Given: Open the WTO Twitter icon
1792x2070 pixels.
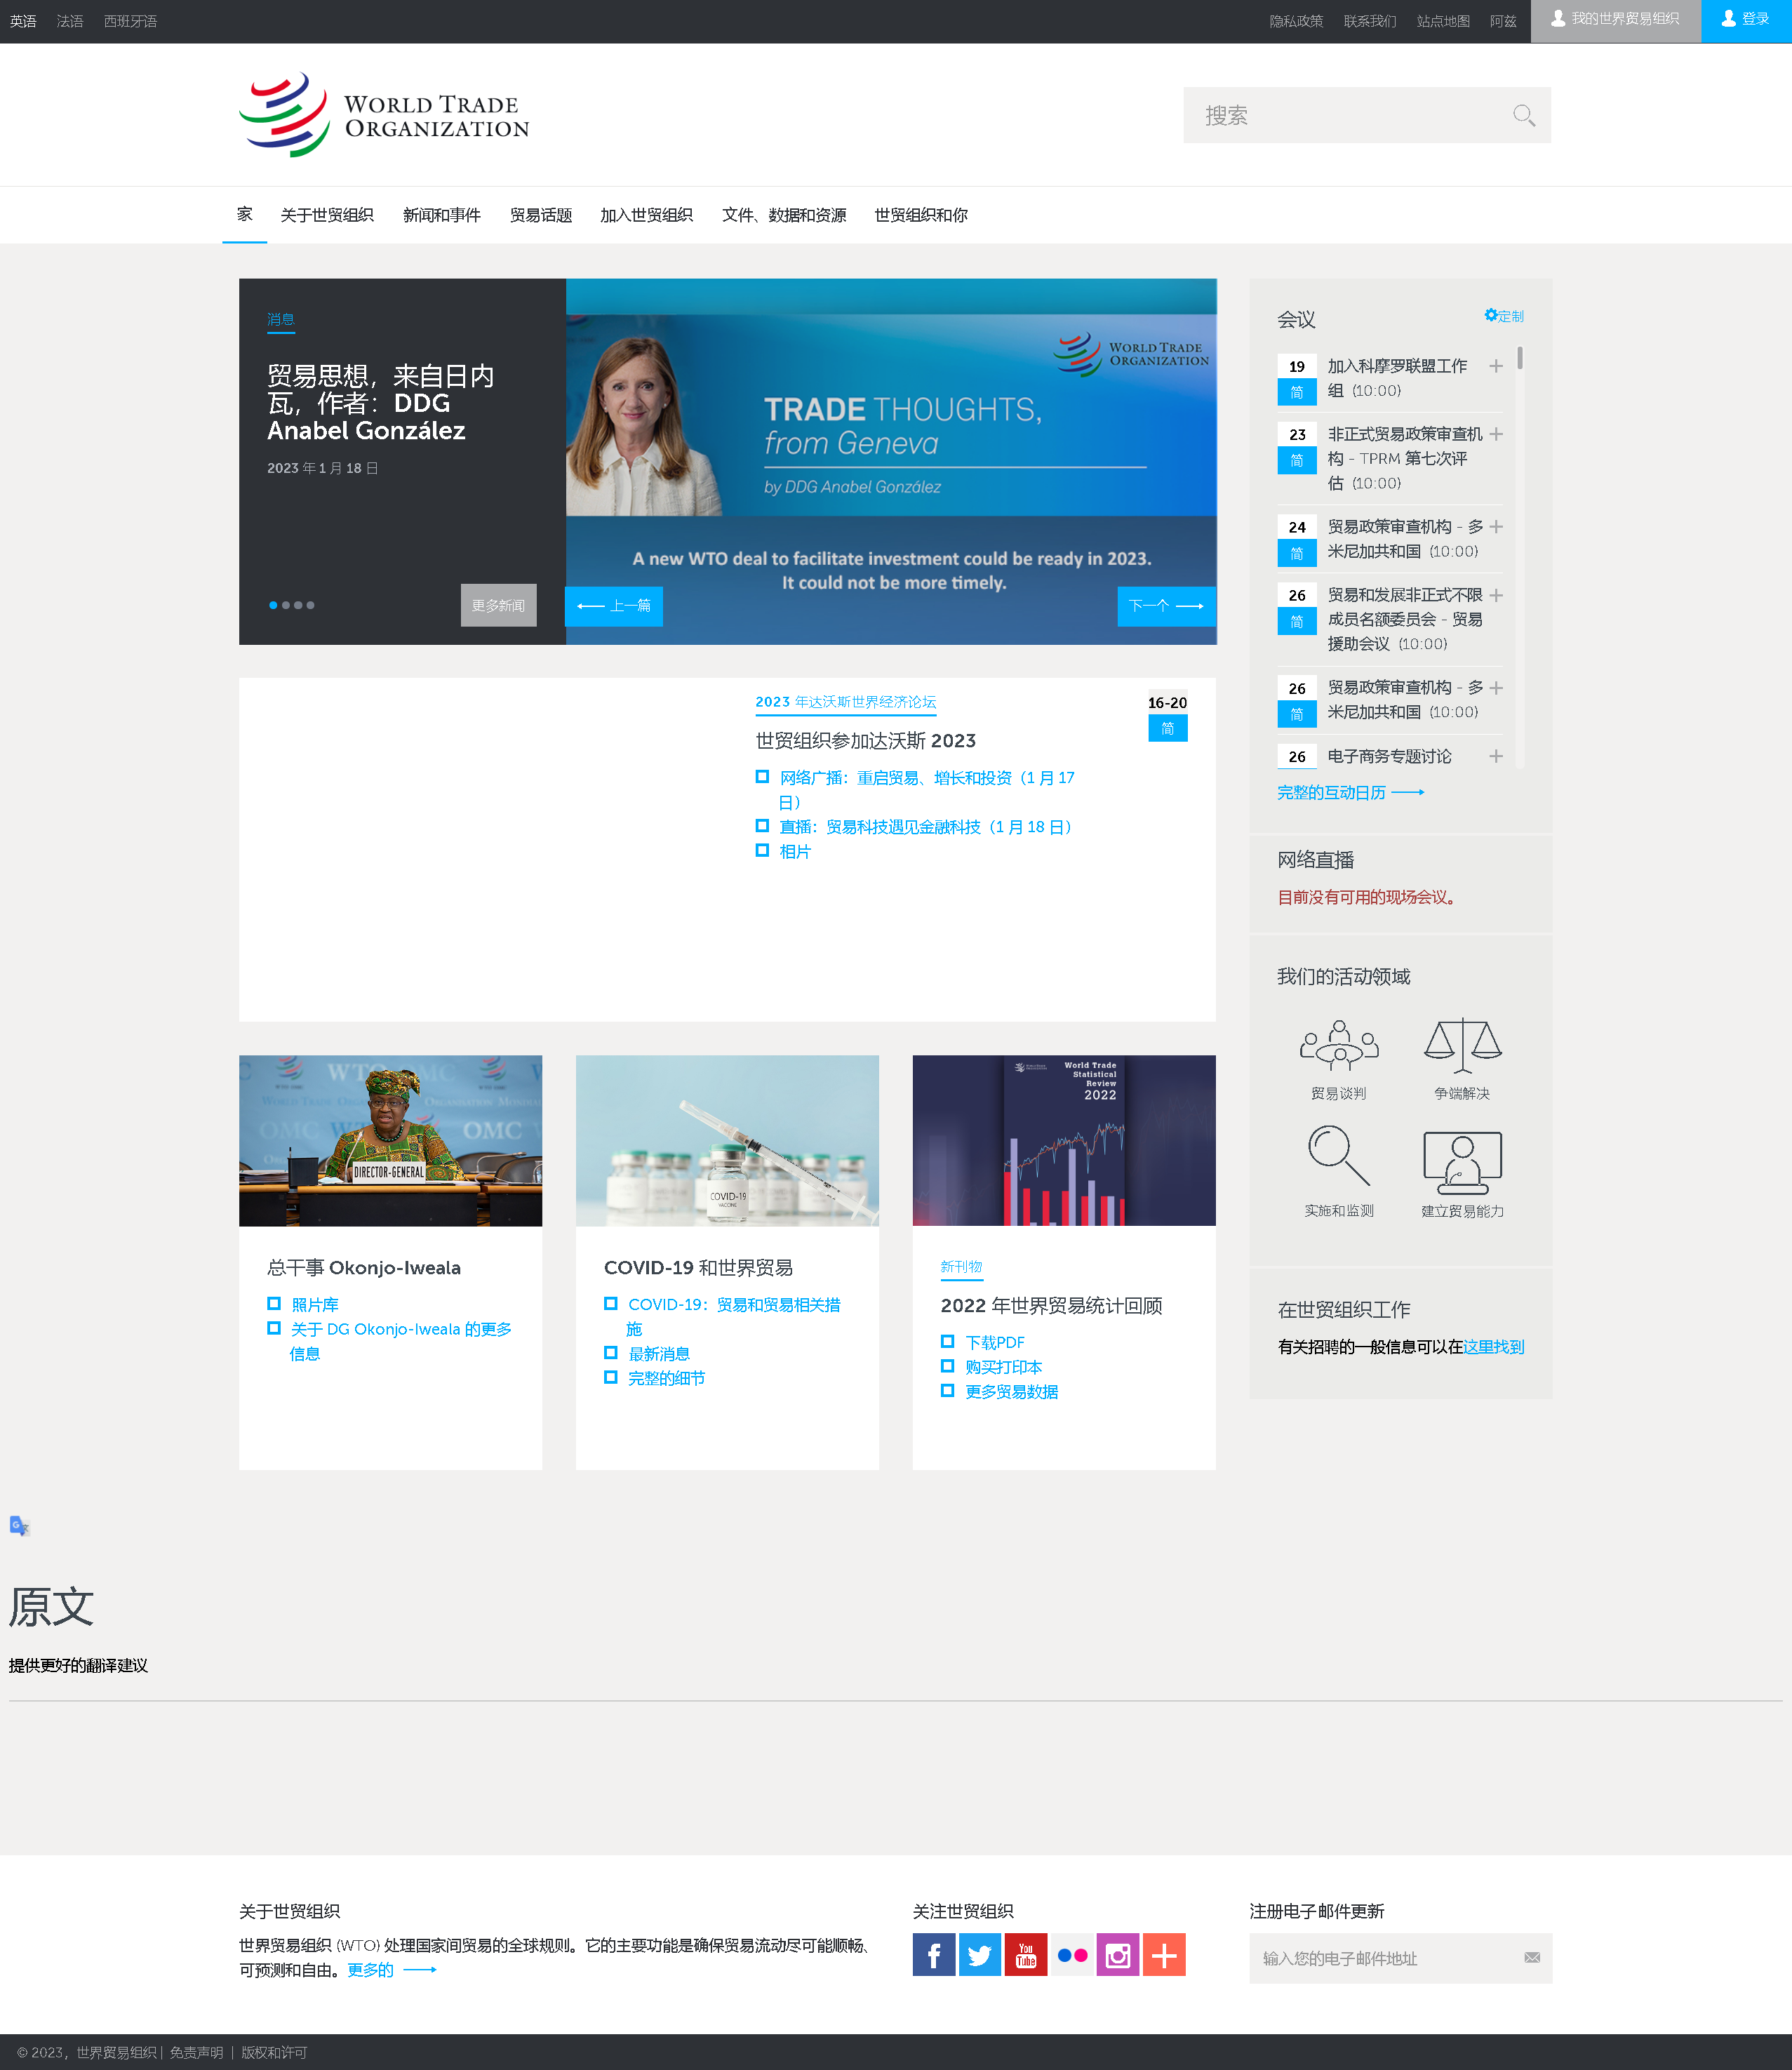Looking at the screenshot, I should pyautogui.click(x=979, y=1955).
